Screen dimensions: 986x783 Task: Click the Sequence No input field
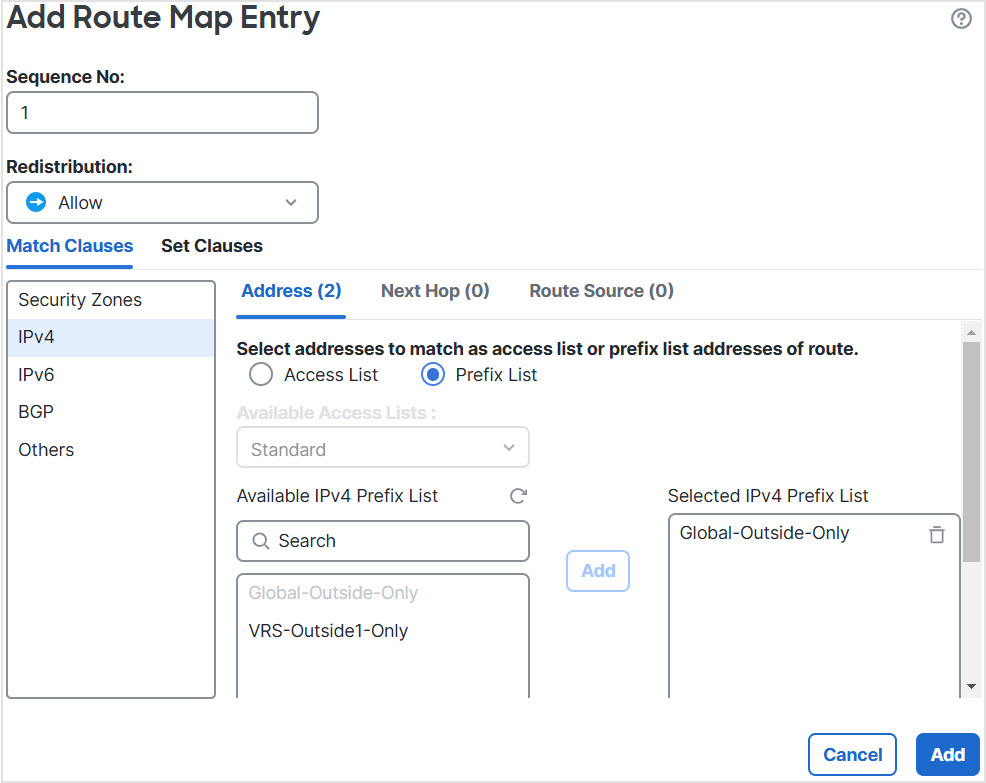pyautogui.click(x=162, y=113)
